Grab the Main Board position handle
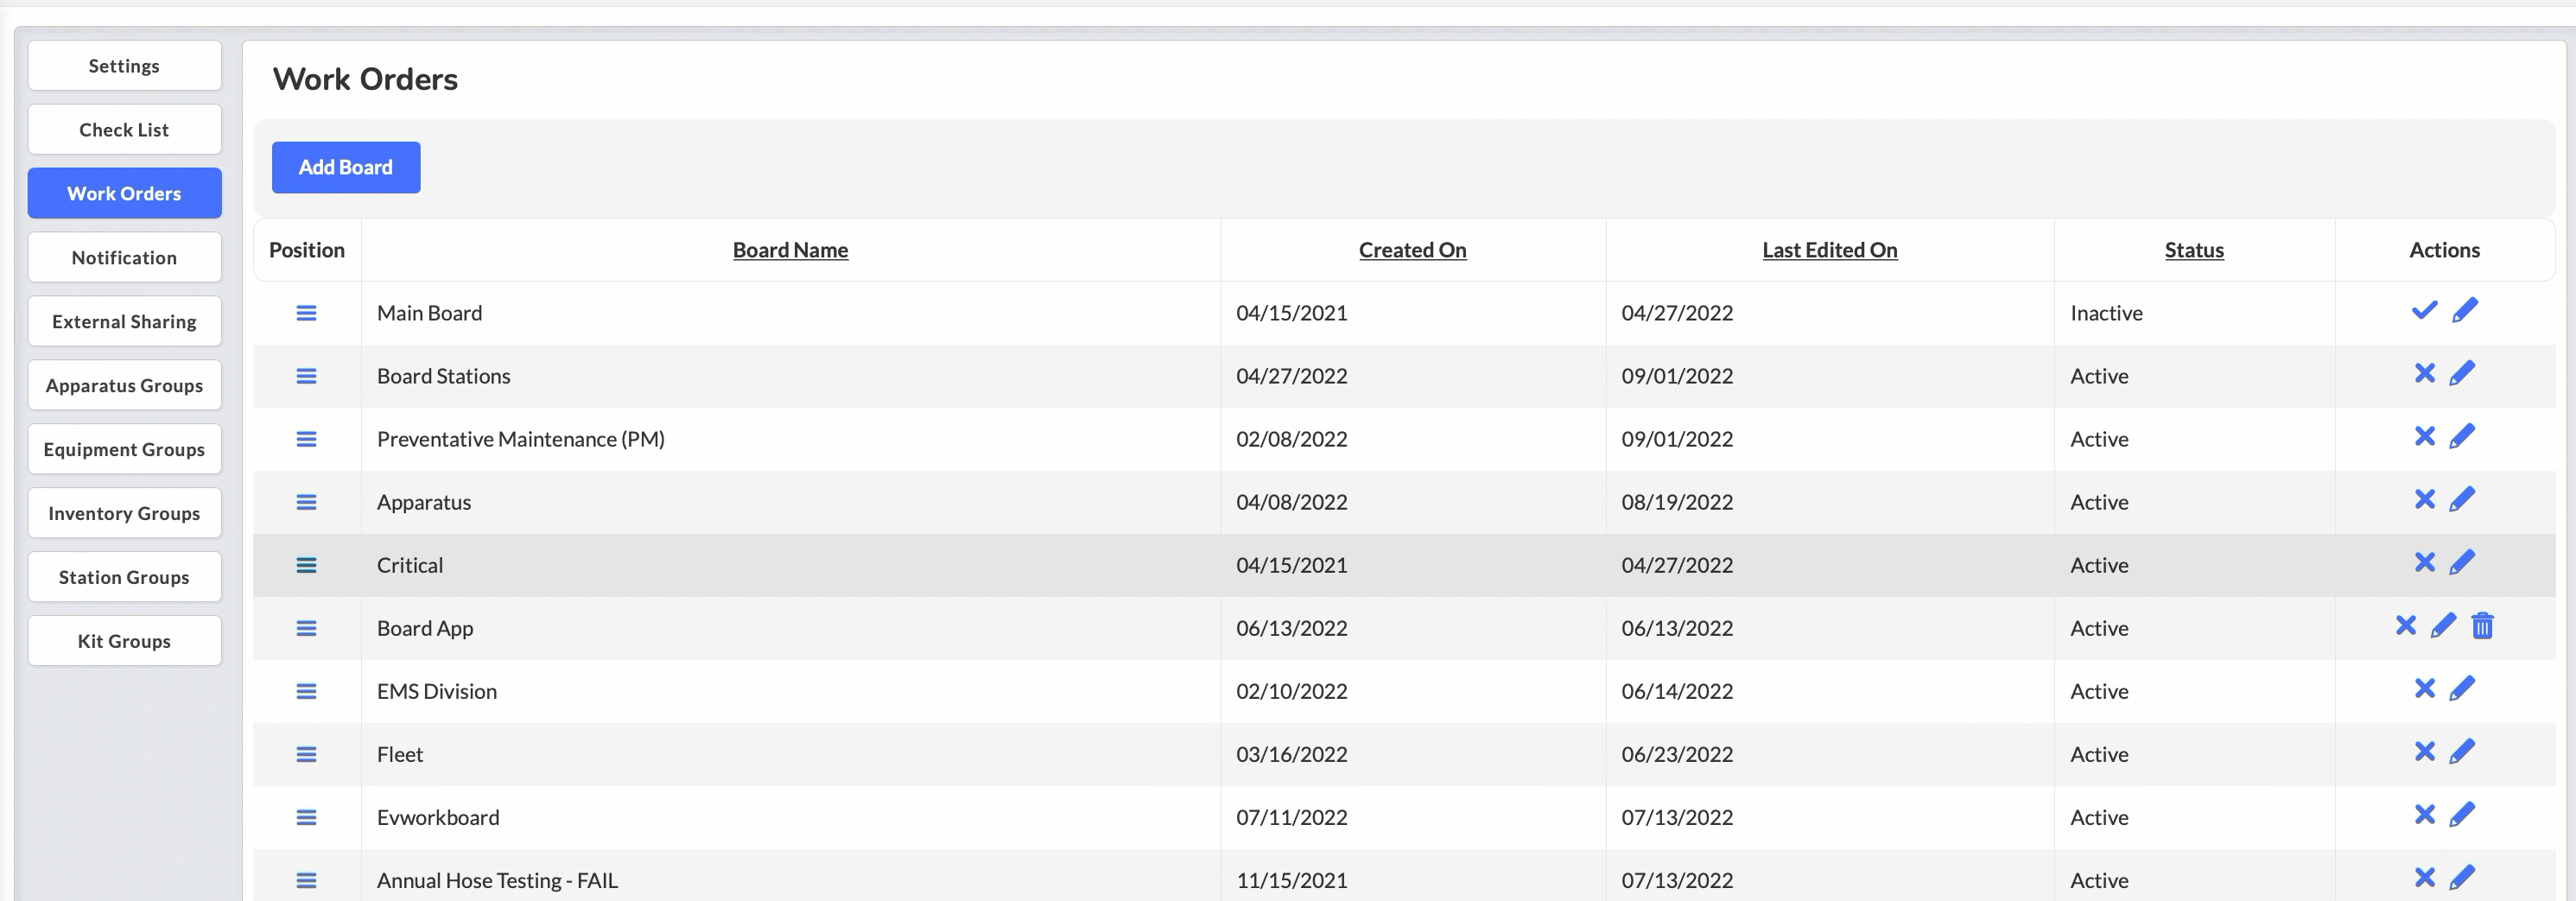Screen dimensions: 2576x901 pyautogui.click(x=306, y=313)
